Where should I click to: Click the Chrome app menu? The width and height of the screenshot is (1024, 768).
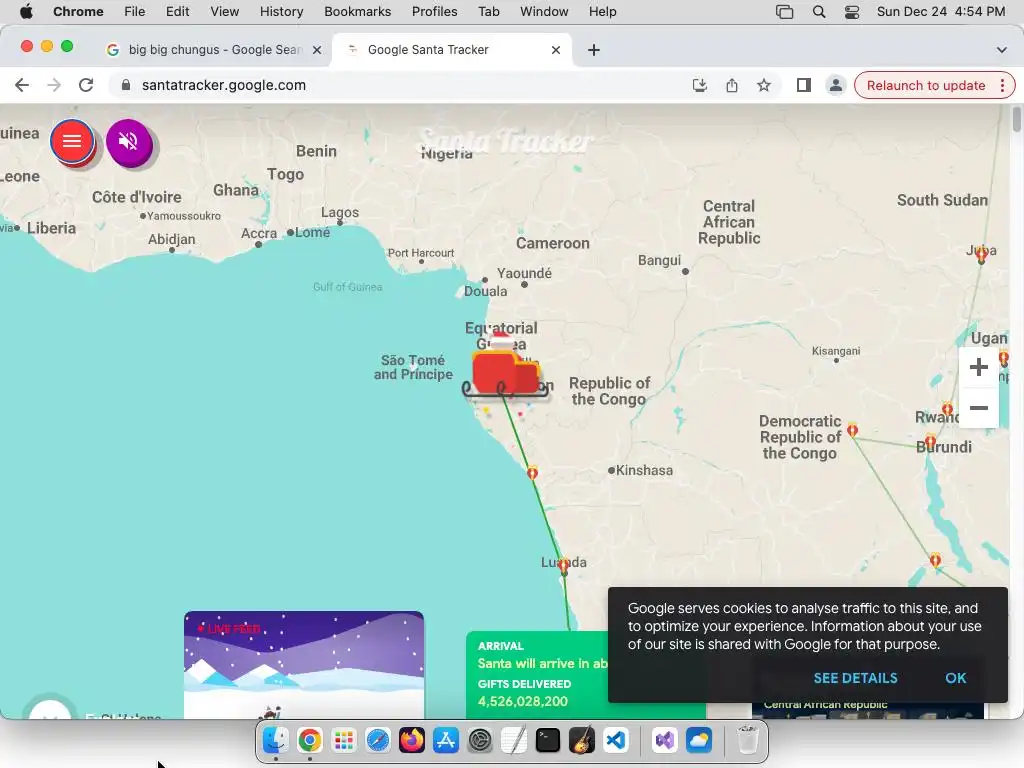pos(78,12)
